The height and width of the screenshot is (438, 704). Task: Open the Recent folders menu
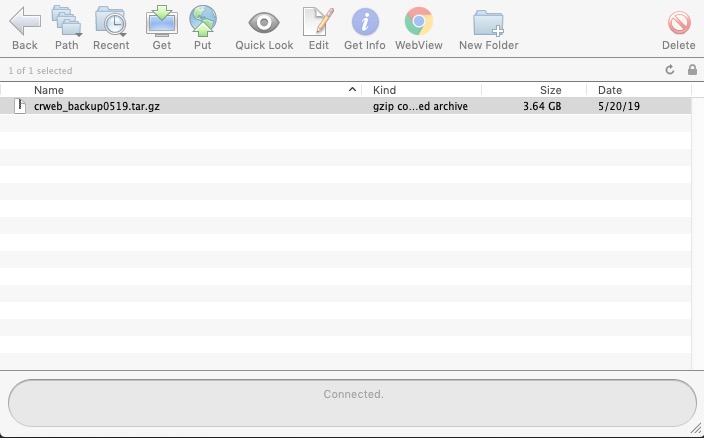click(x=111, y=28)
